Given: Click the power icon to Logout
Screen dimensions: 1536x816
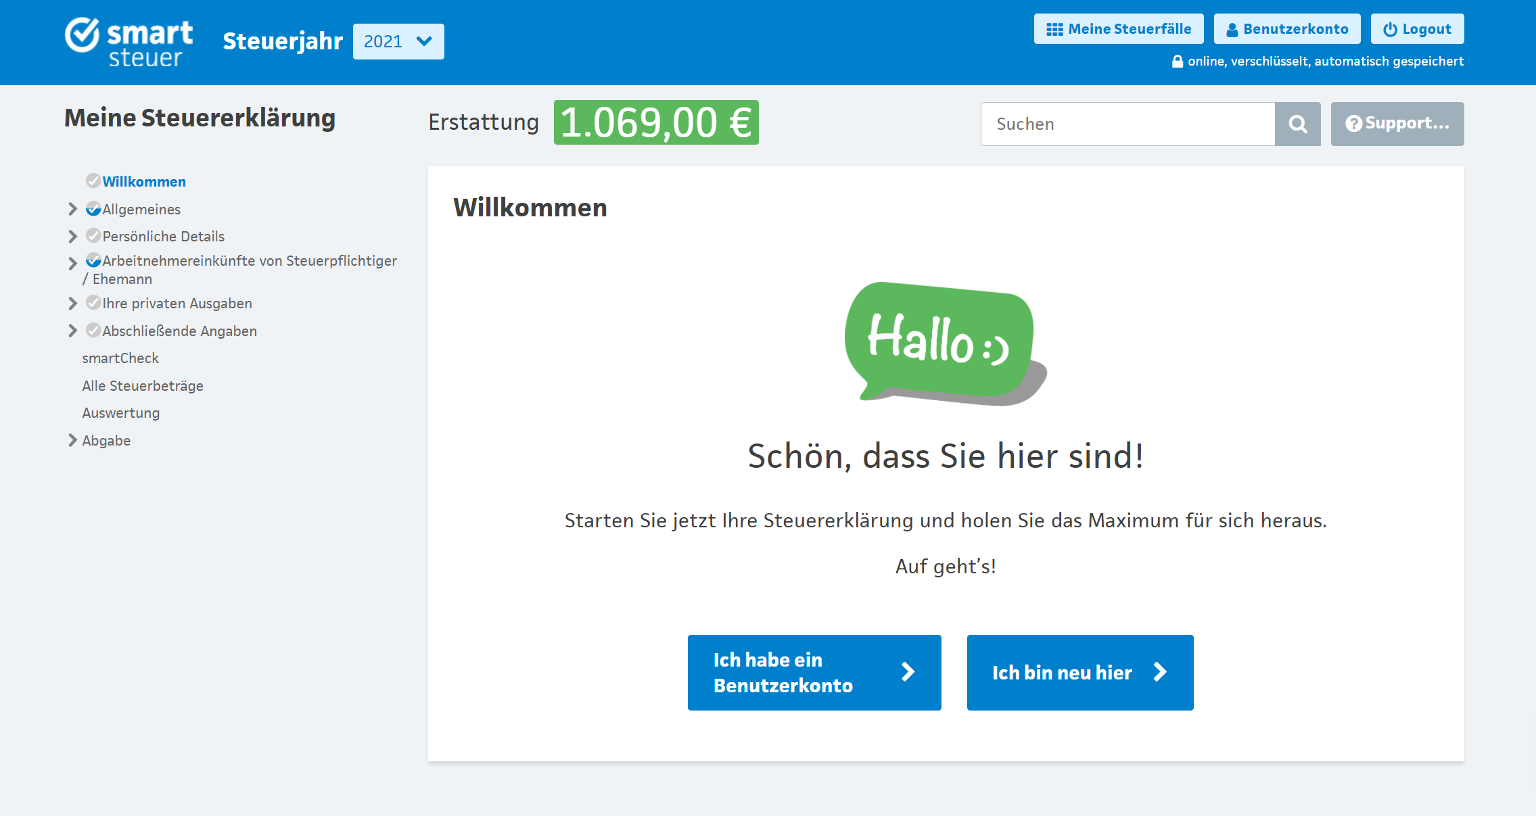Looking at the screenshot, I should pyautogui.click(x=1389, y=28).
